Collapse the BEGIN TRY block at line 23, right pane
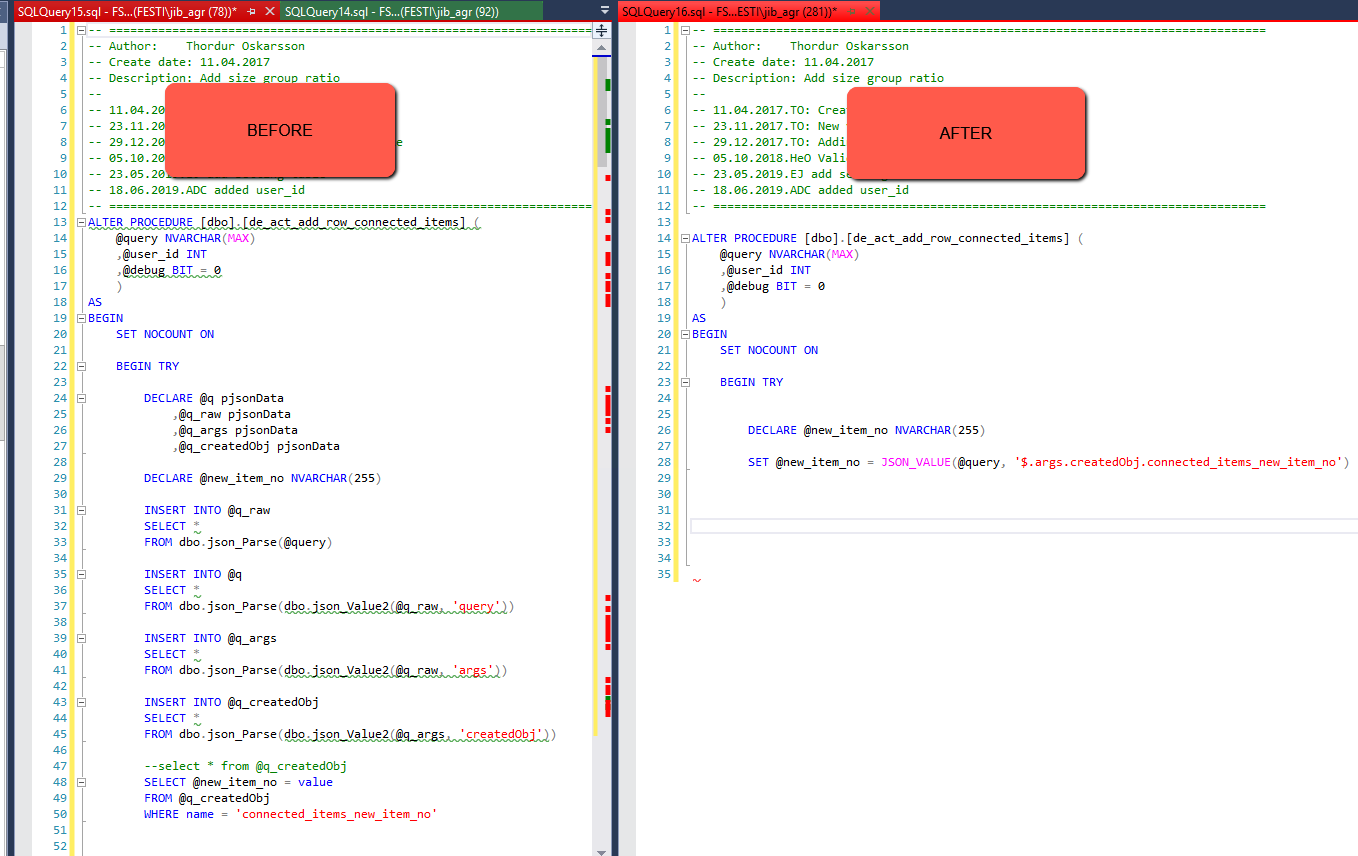This screenshot has height=856, width=1358. pyautogui.click(x=685, y=382)
